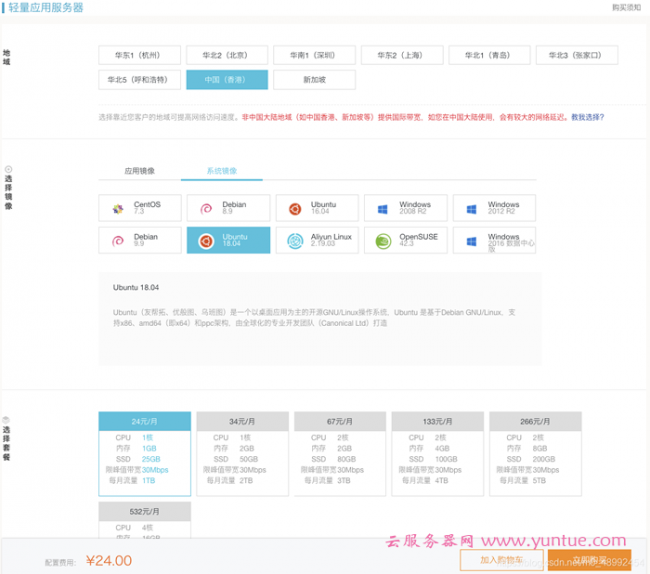Select the 华北2（北京） region
The image size is (650, 574).
tap(226, 56)
